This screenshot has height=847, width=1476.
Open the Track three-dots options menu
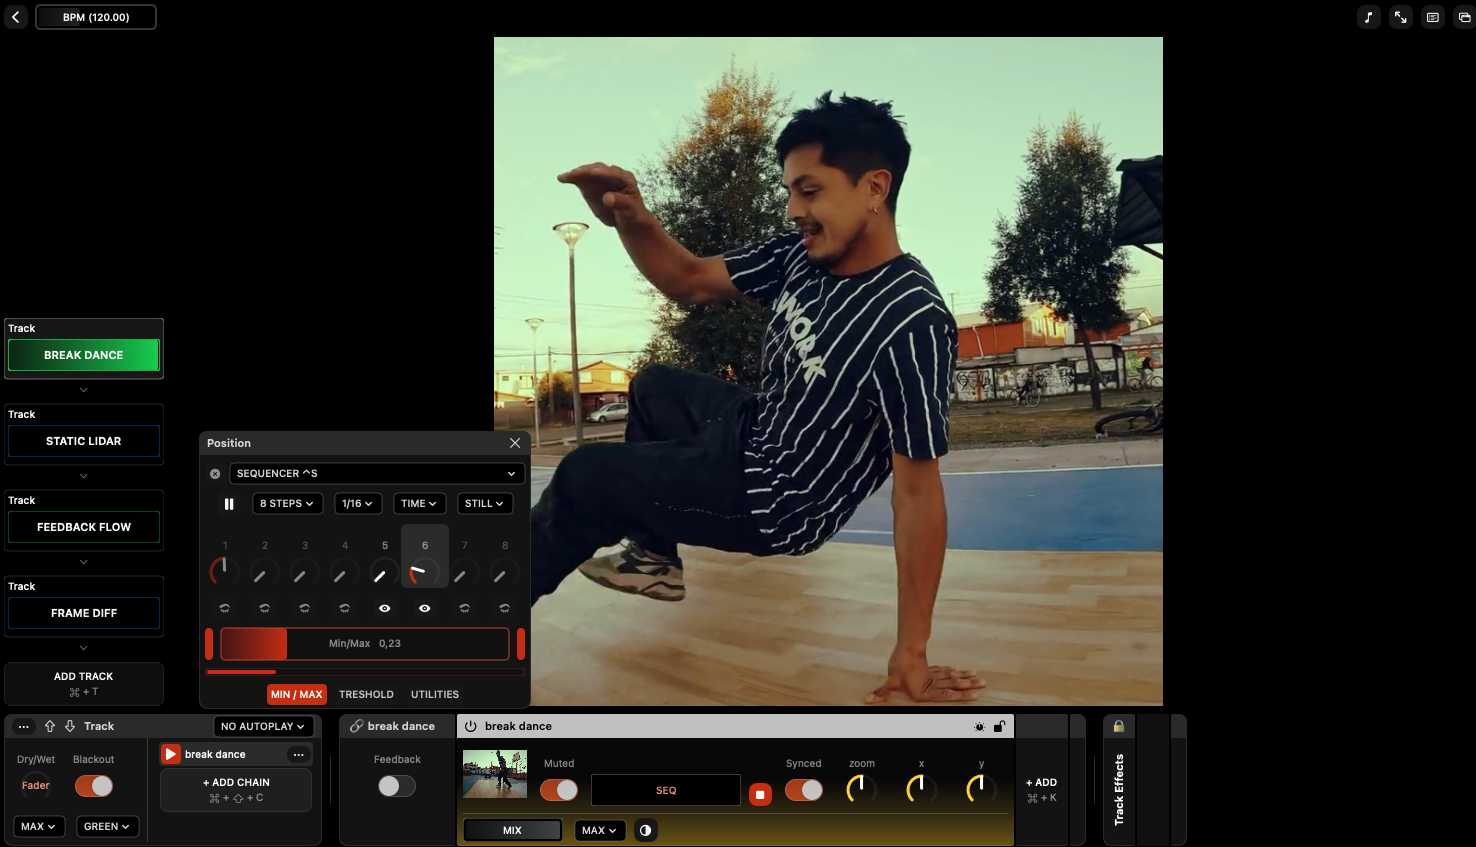[x=23, y=726]
